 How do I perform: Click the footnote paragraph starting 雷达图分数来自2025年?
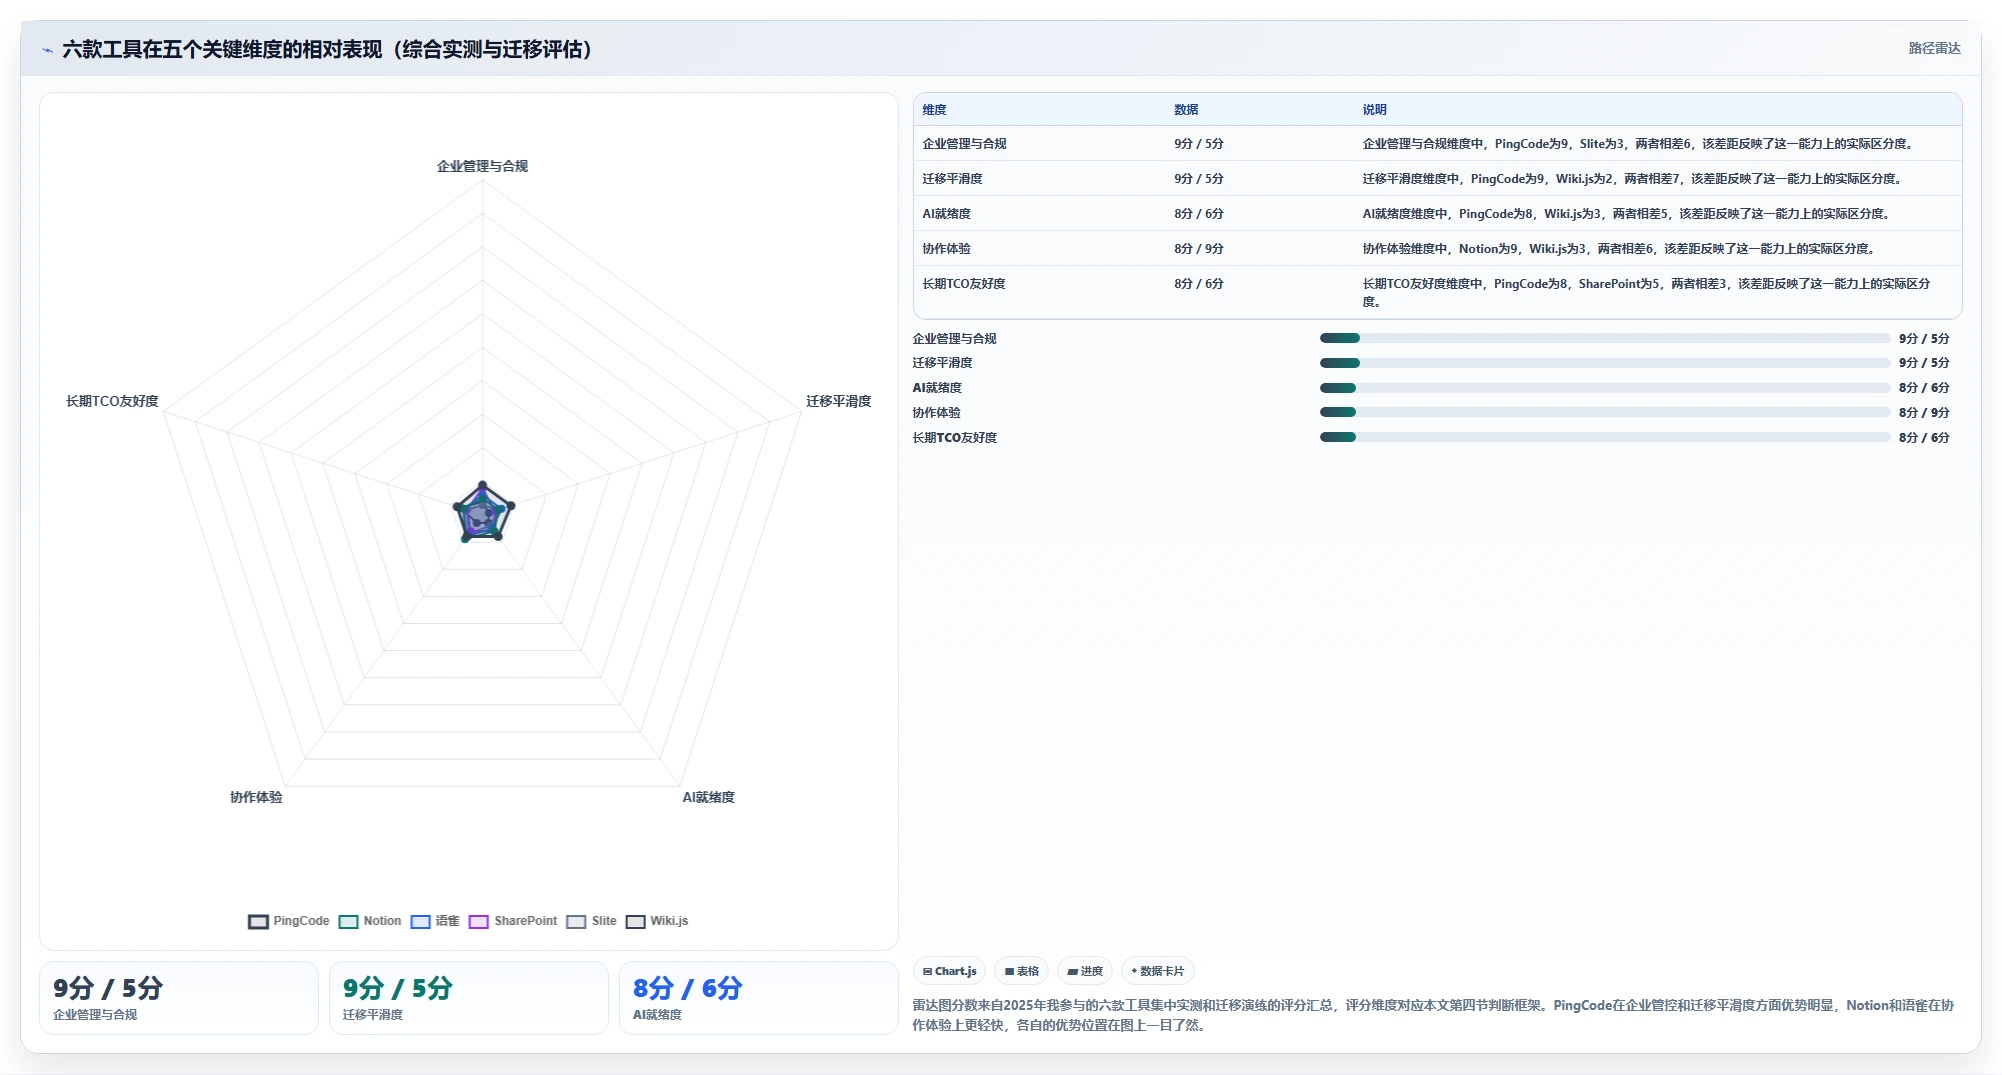pos(1433,1015)
